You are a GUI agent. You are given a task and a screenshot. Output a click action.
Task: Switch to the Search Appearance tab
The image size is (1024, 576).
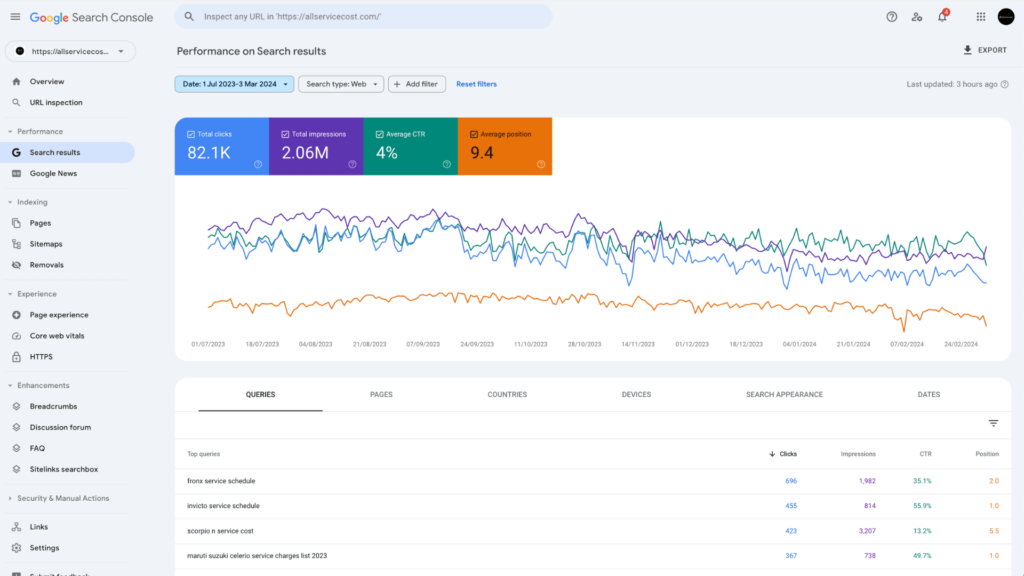[x=784, y=394]
